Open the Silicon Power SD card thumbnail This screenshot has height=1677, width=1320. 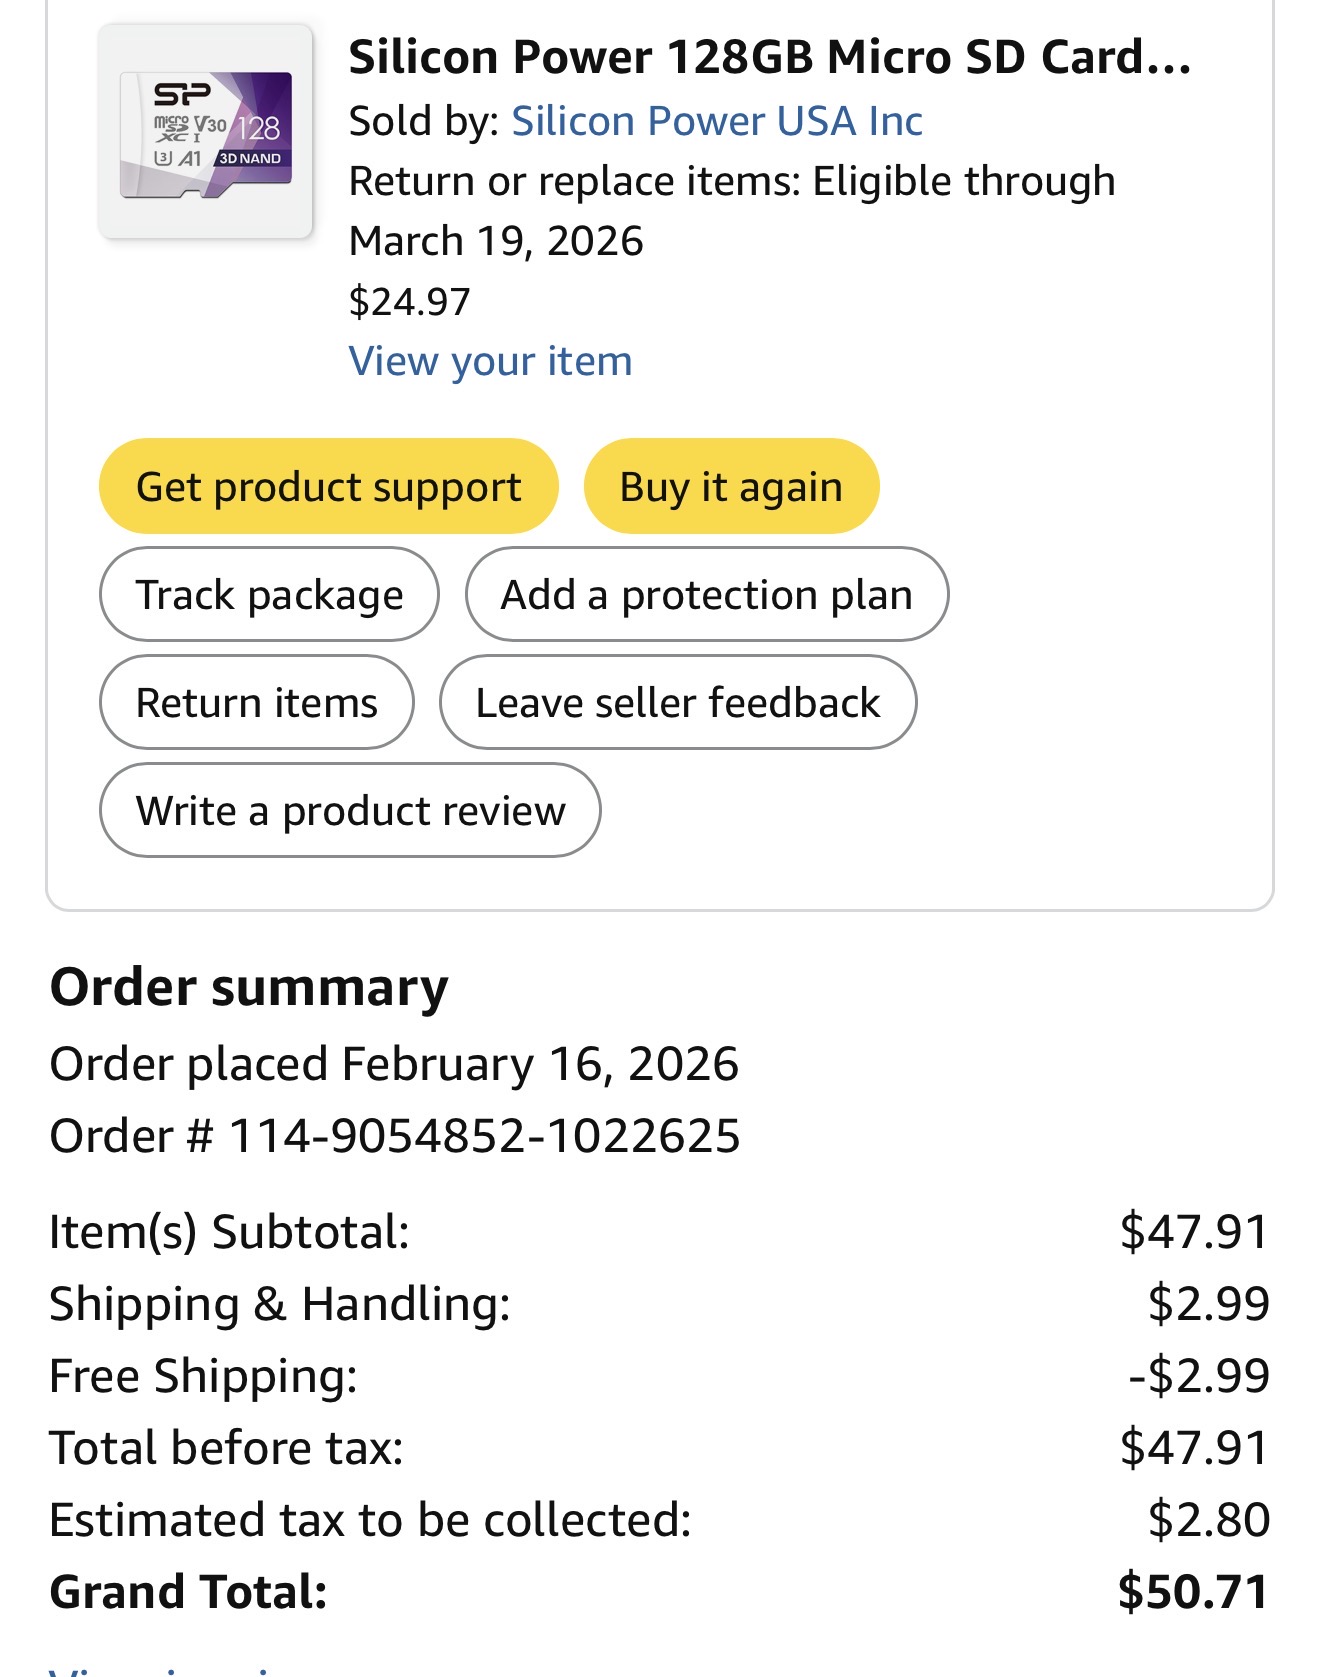point(206,132)
